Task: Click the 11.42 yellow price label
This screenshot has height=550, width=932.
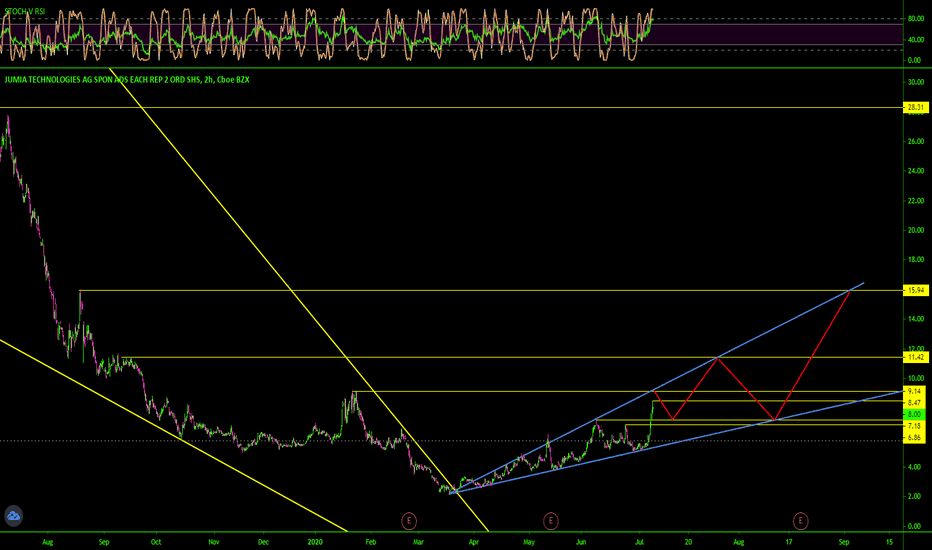Action: pyautogui.click(x=915, y=357)
